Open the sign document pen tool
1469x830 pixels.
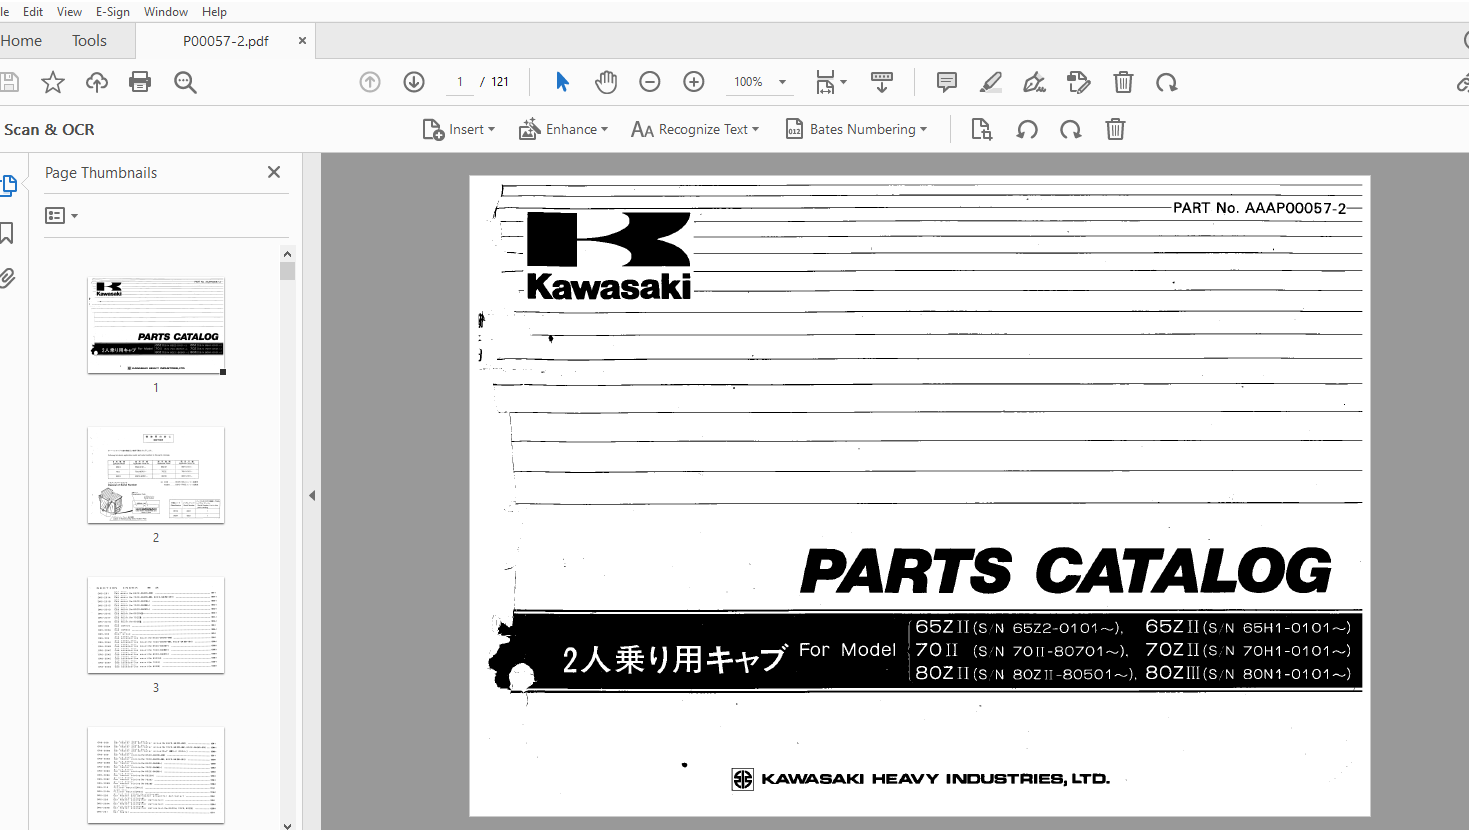tap(1035, 82)
